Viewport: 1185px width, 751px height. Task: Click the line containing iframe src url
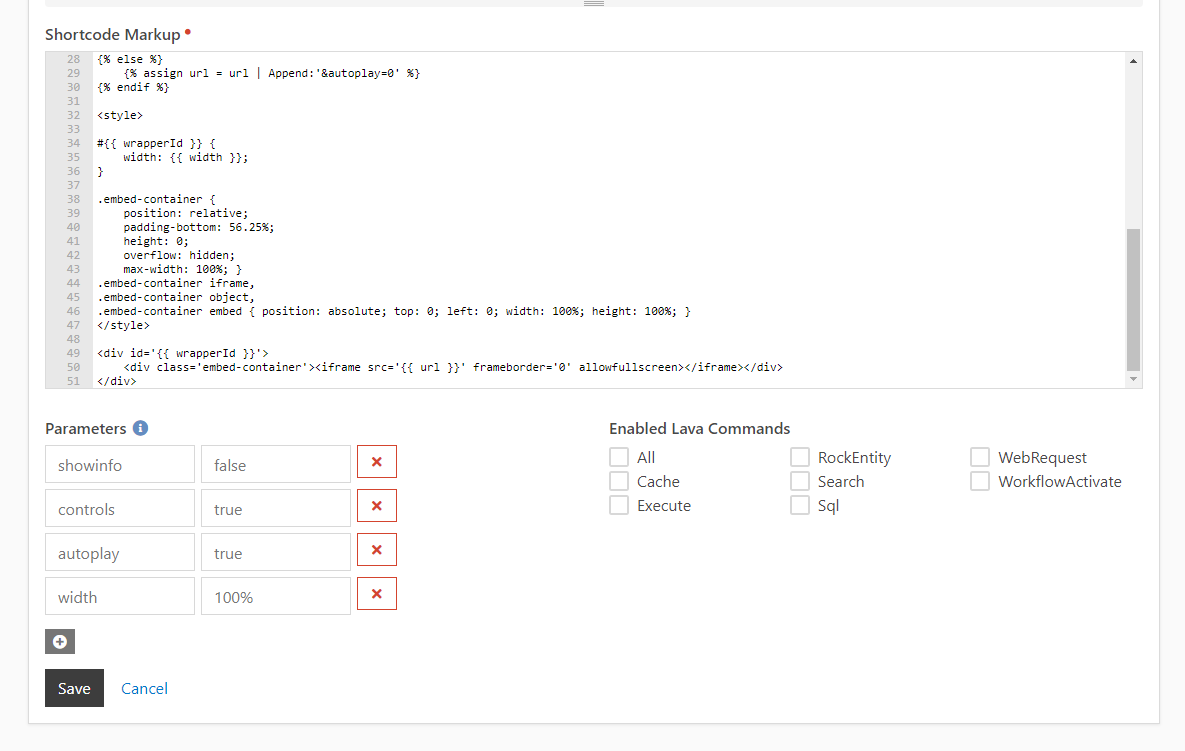(453, 367)
